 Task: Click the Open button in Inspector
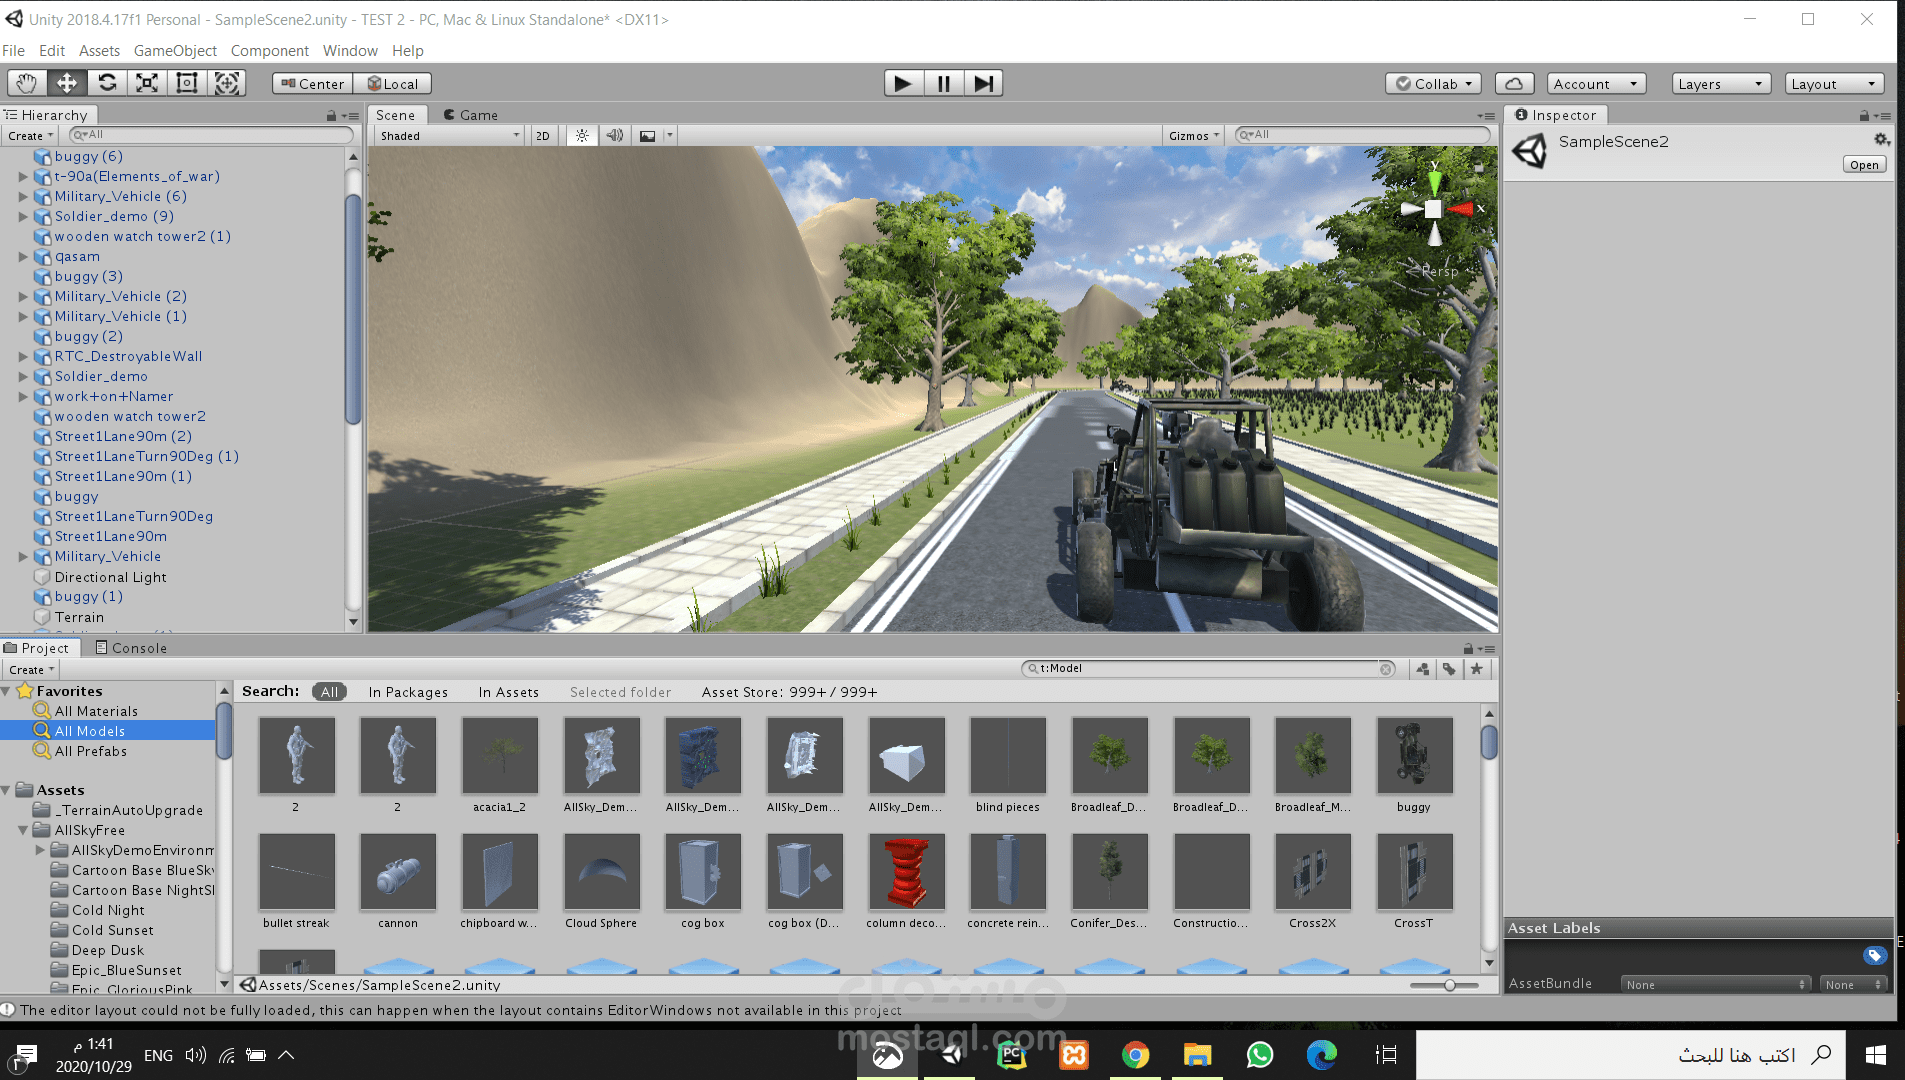click(1864, 165)
